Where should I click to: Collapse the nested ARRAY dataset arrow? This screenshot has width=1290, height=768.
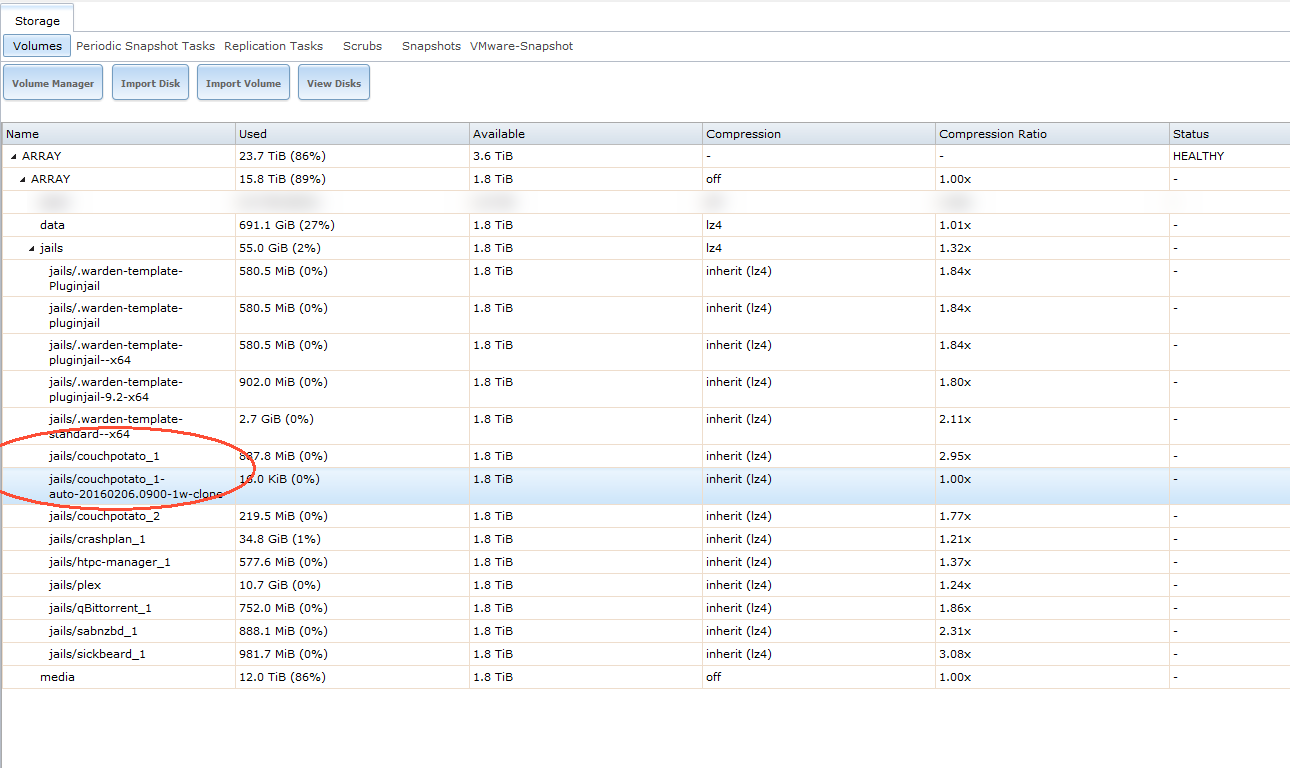pos(22,180)
